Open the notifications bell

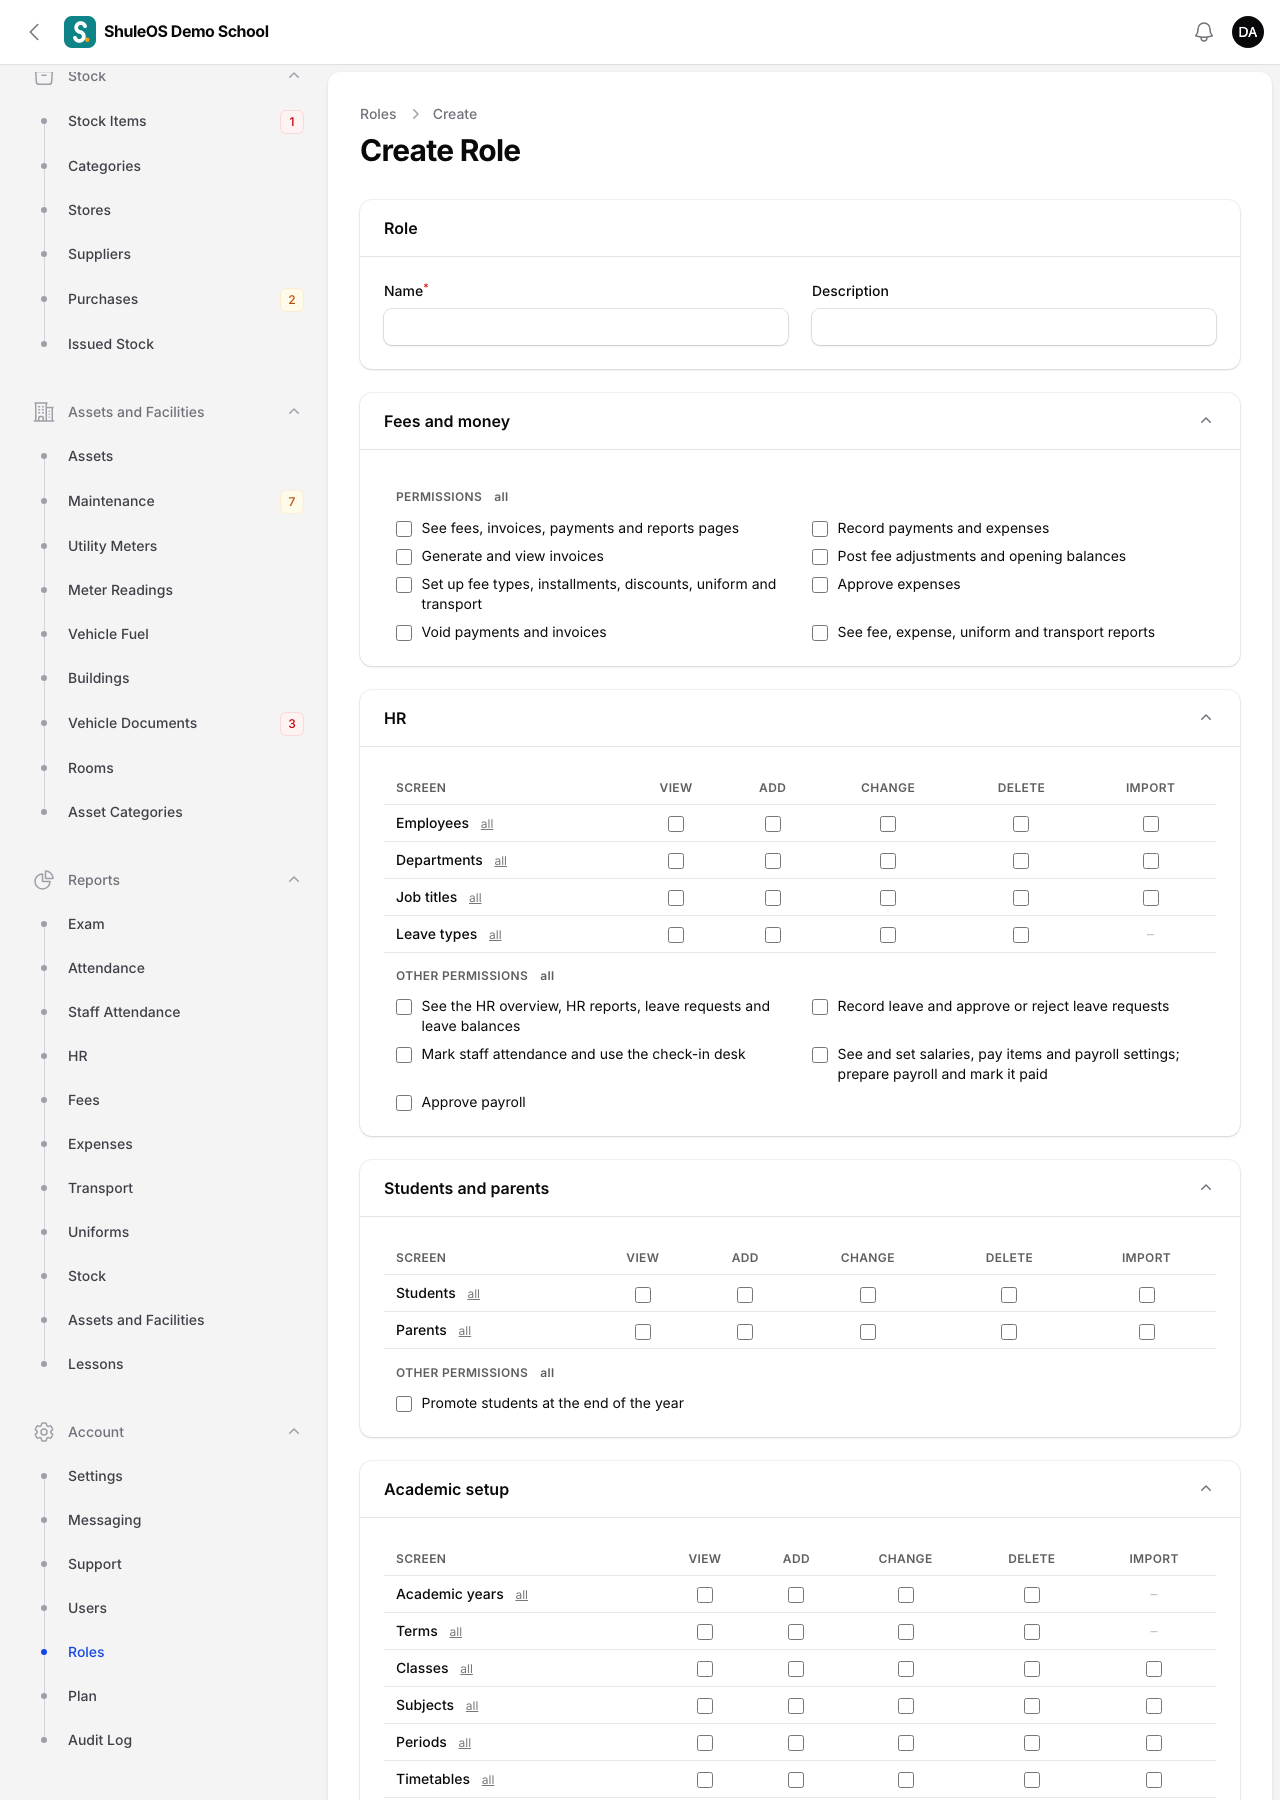[x=1204, y=32]
